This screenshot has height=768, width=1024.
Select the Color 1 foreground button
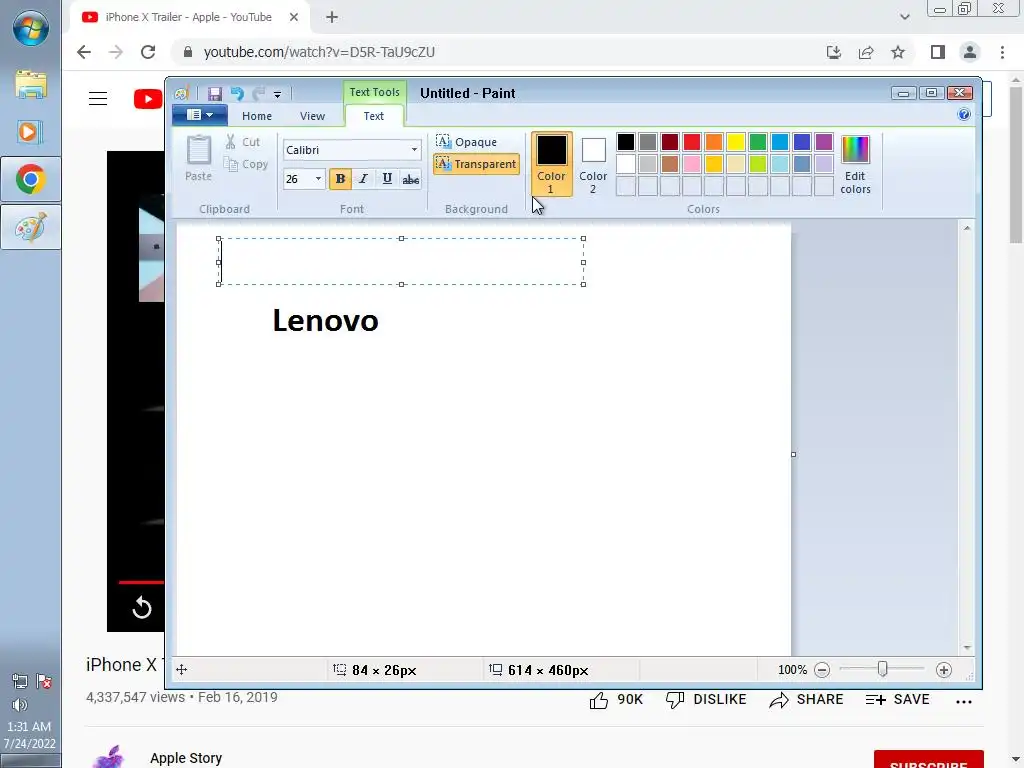tap(551, 164)
